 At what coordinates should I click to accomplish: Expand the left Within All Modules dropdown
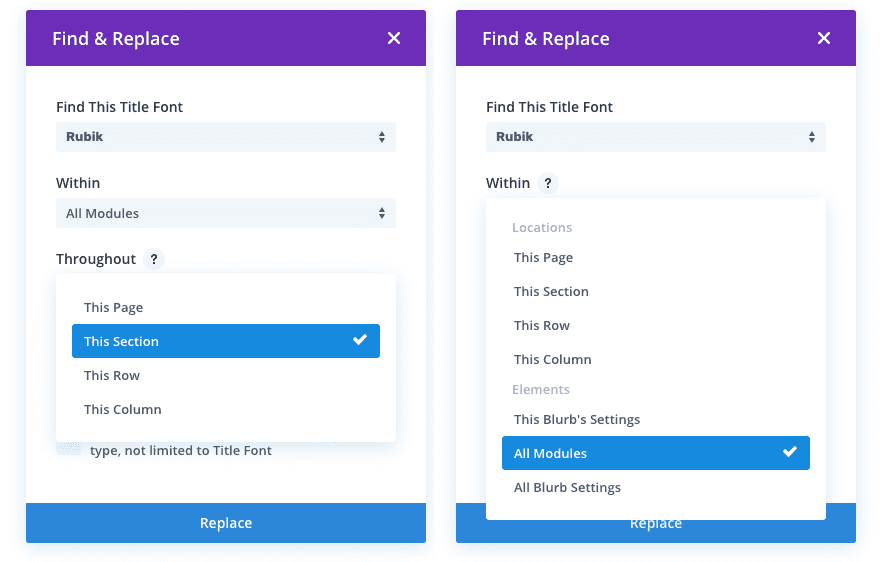226,213
